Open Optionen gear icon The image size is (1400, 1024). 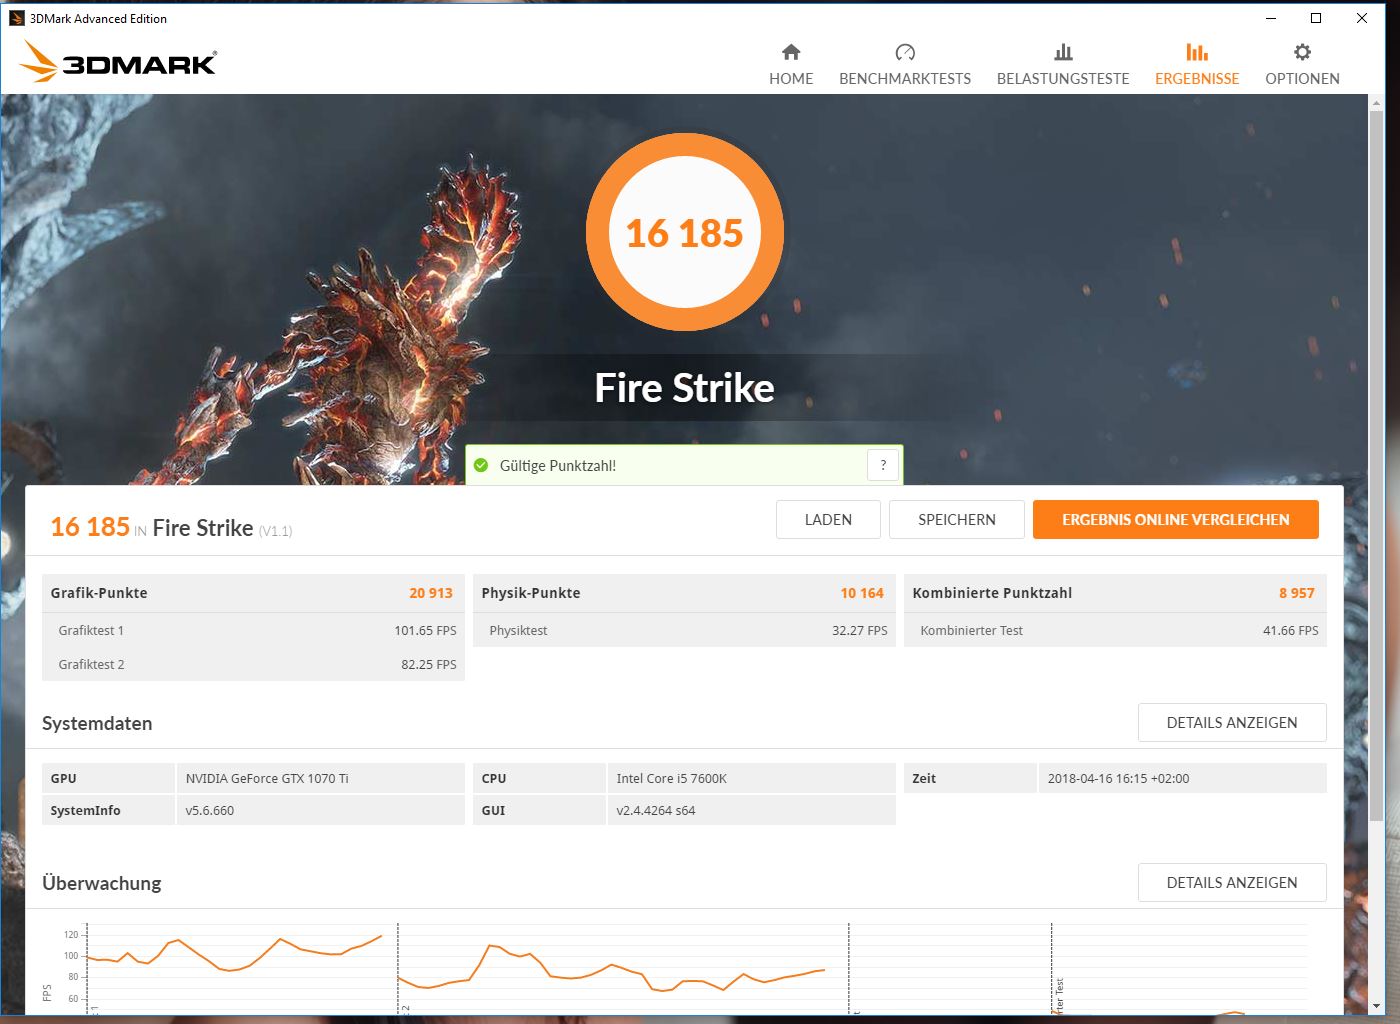[1302, 52]
